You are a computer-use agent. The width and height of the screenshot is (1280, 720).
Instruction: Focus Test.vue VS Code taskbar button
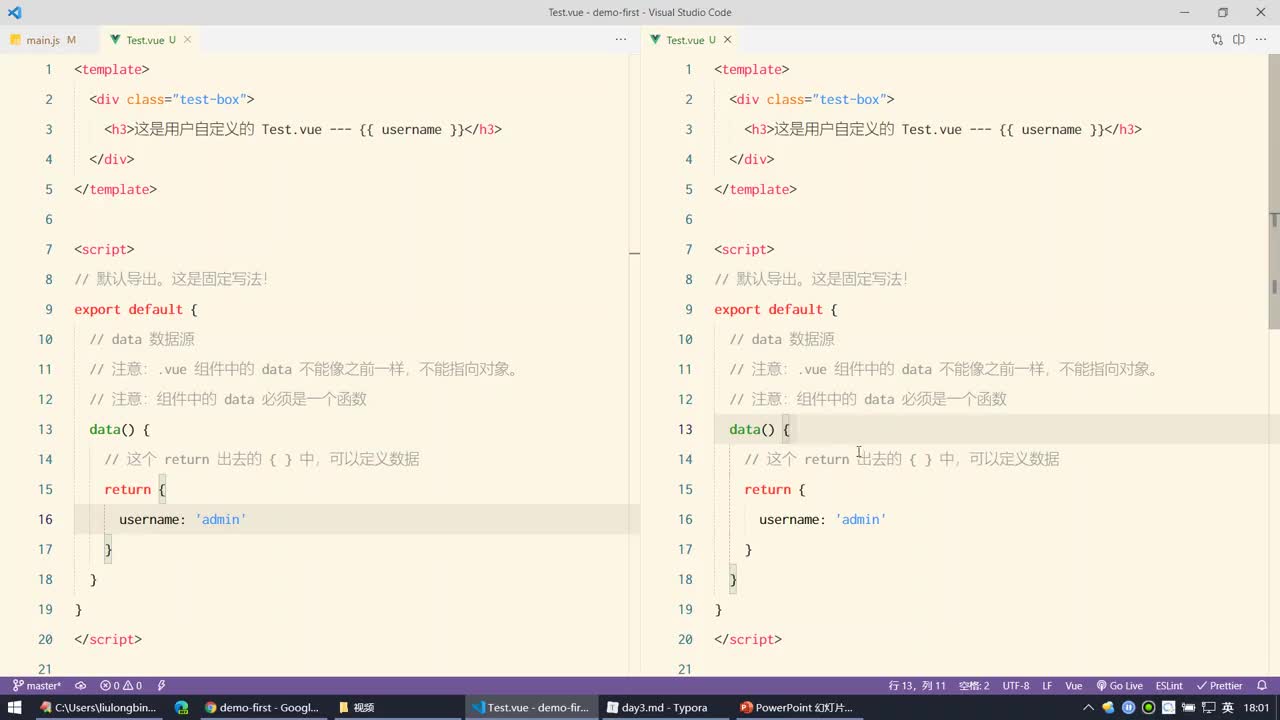coord(530,707)
